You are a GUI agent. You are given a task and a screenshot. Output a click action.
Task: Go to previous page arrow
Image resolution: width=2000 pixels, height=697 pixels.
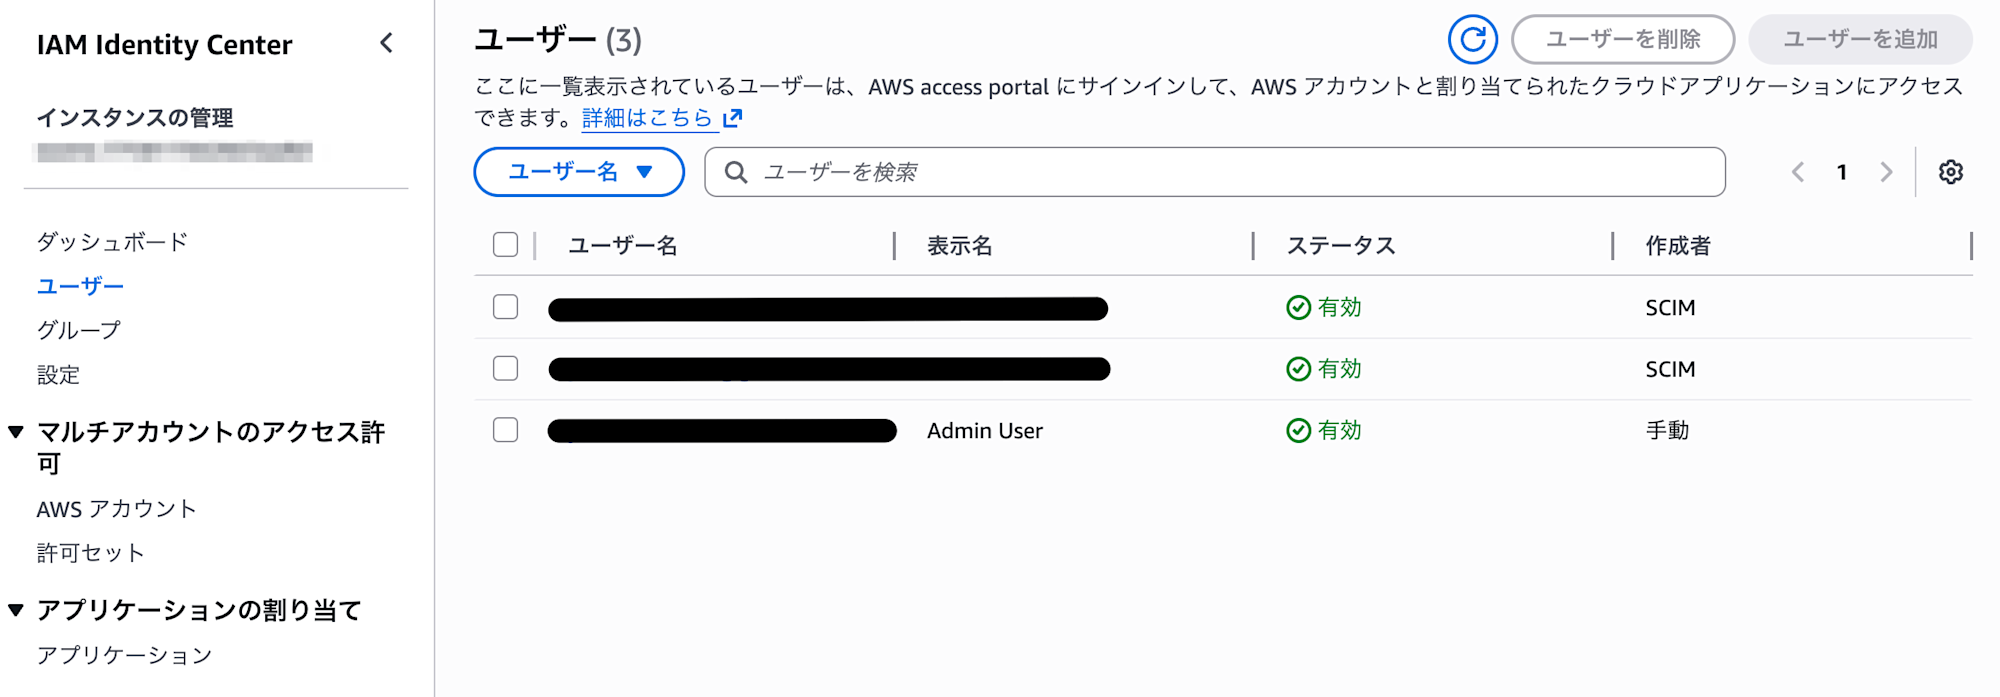coord(1797,172)
